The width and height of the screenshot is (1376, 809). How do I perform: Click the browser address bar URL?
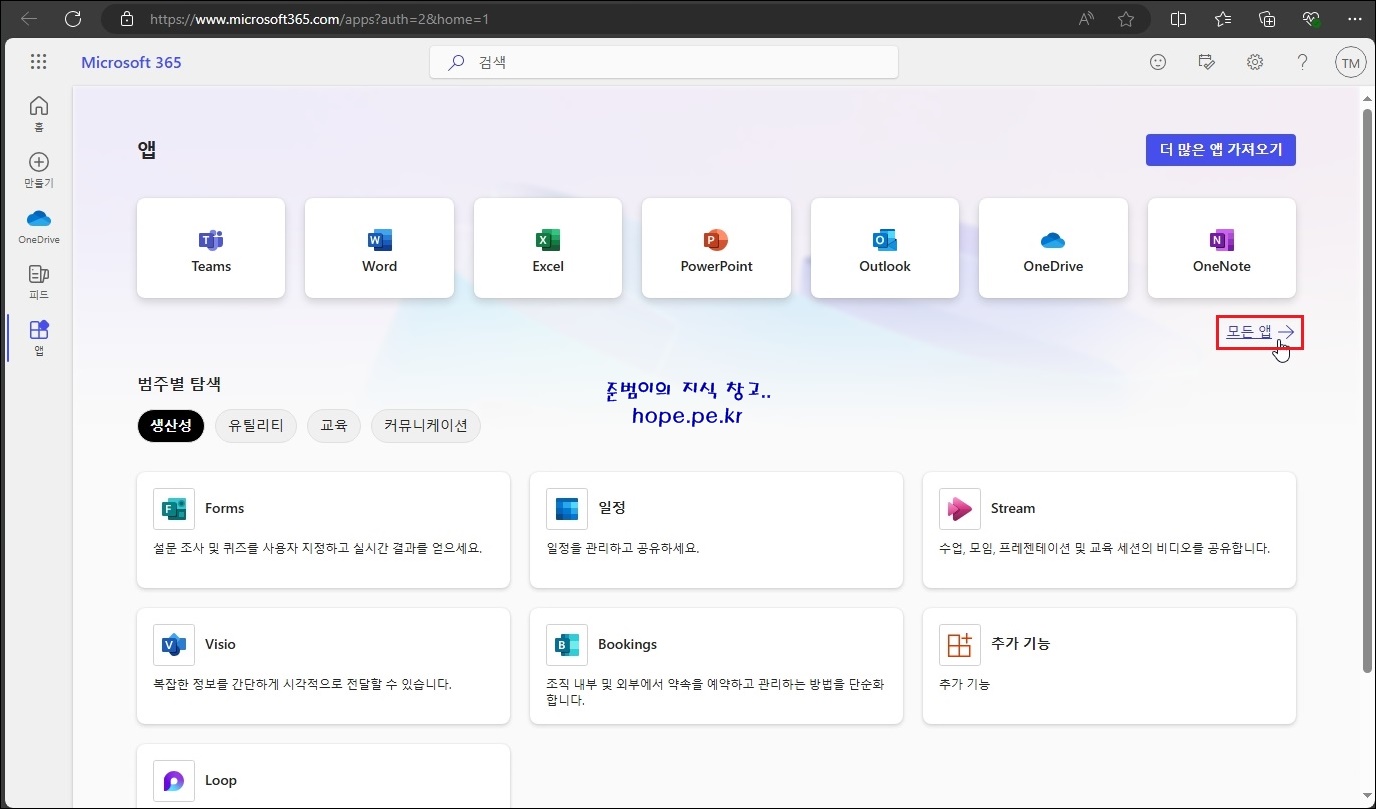coord(319,19)
